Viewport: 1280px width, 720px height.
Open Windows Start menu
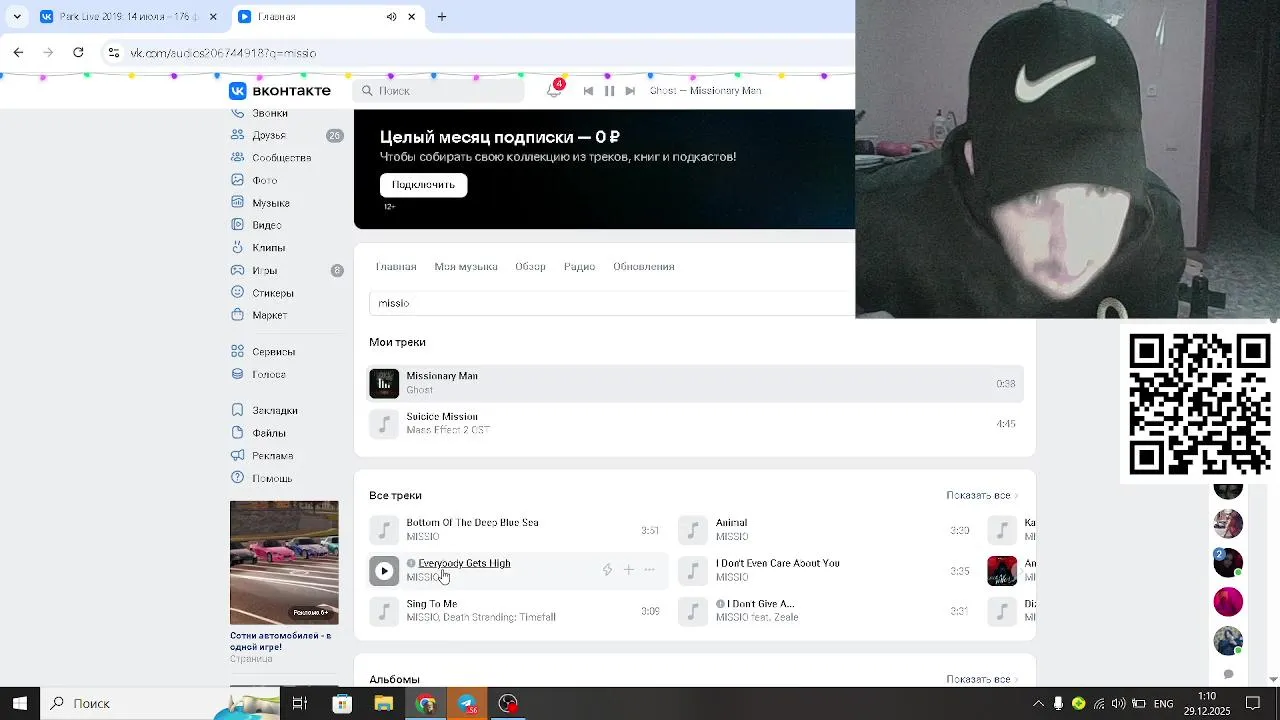point(20,704)
